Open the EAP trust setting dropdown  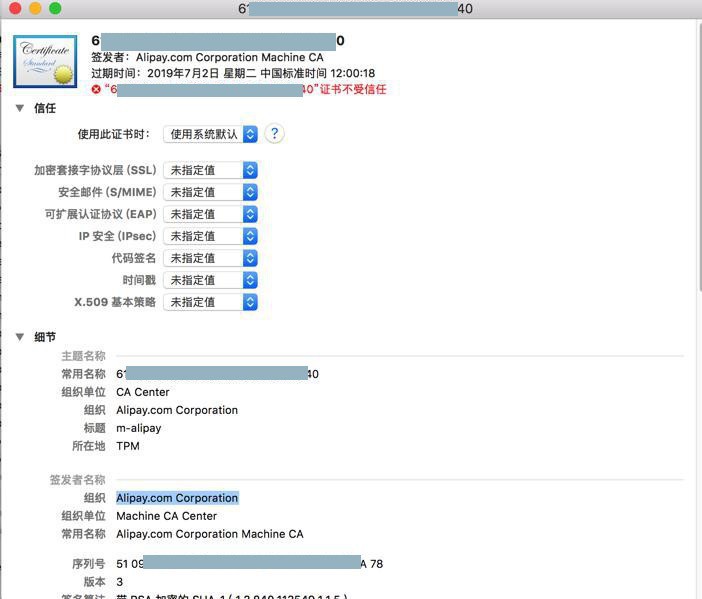coord(210,214)
